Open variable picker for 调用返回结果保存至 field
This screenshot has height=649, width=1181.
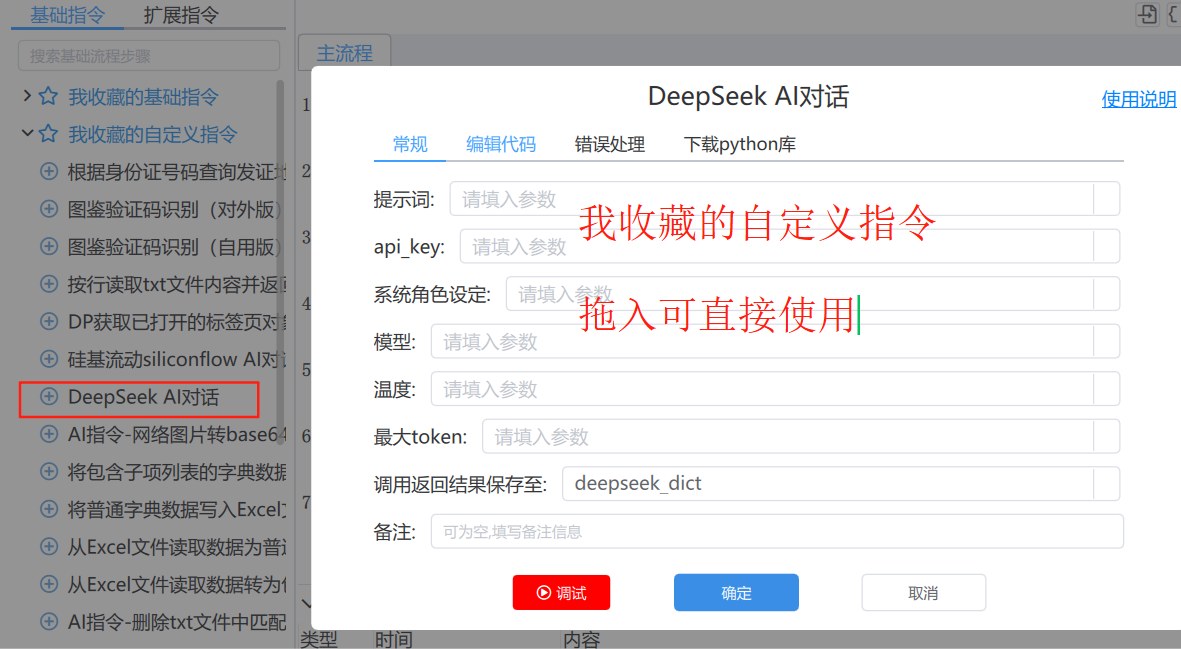coord(1106,484)
